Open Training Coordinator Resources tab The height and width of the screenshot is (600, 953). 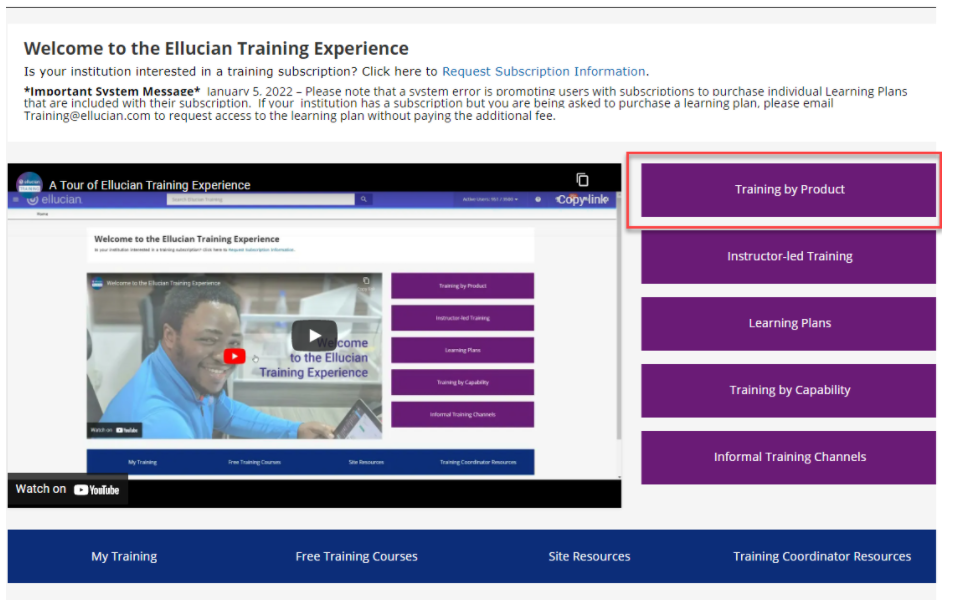click(x=822, y=556)
